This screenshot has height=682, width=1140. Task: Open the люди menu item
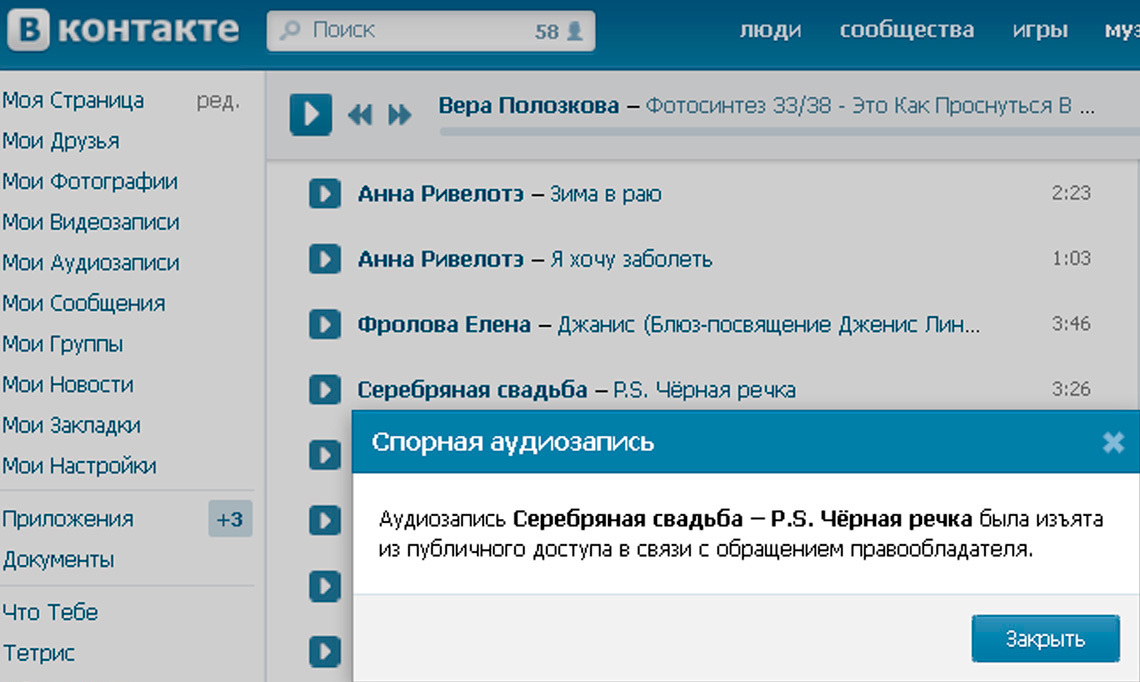point(770,30)
